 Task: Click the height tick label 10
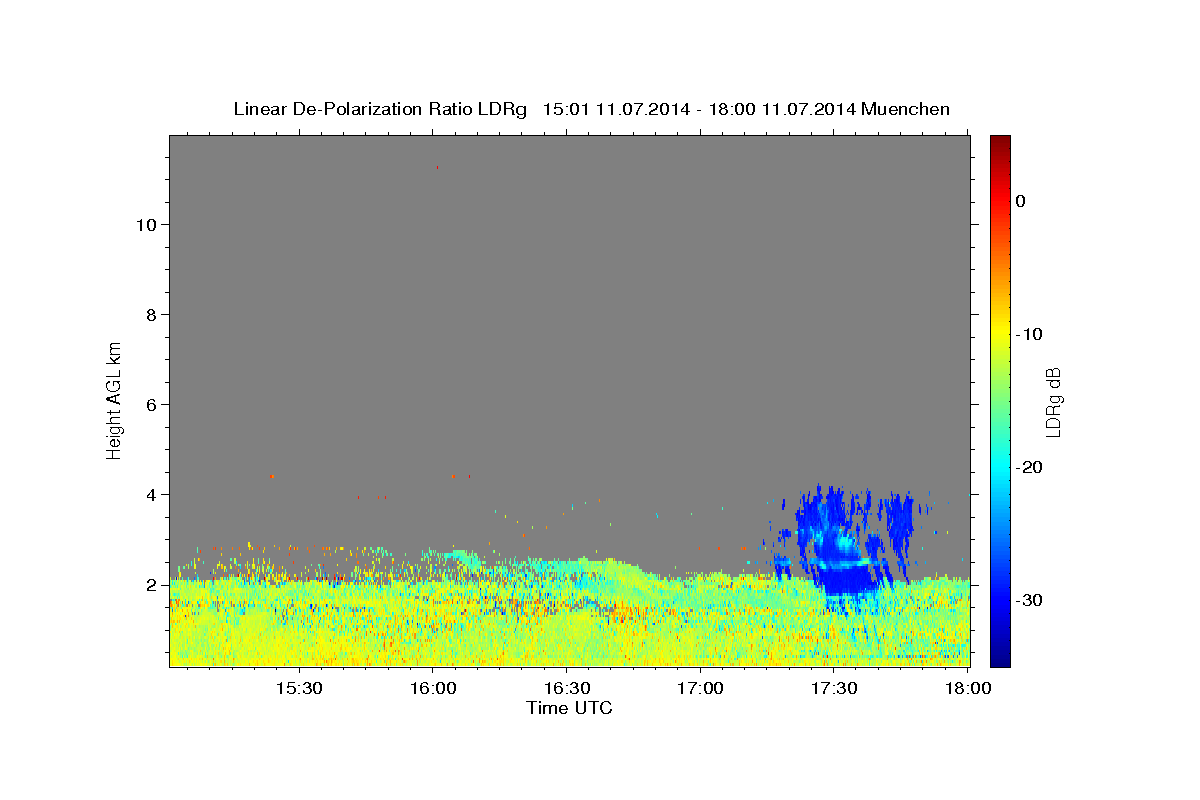point(146,225)
